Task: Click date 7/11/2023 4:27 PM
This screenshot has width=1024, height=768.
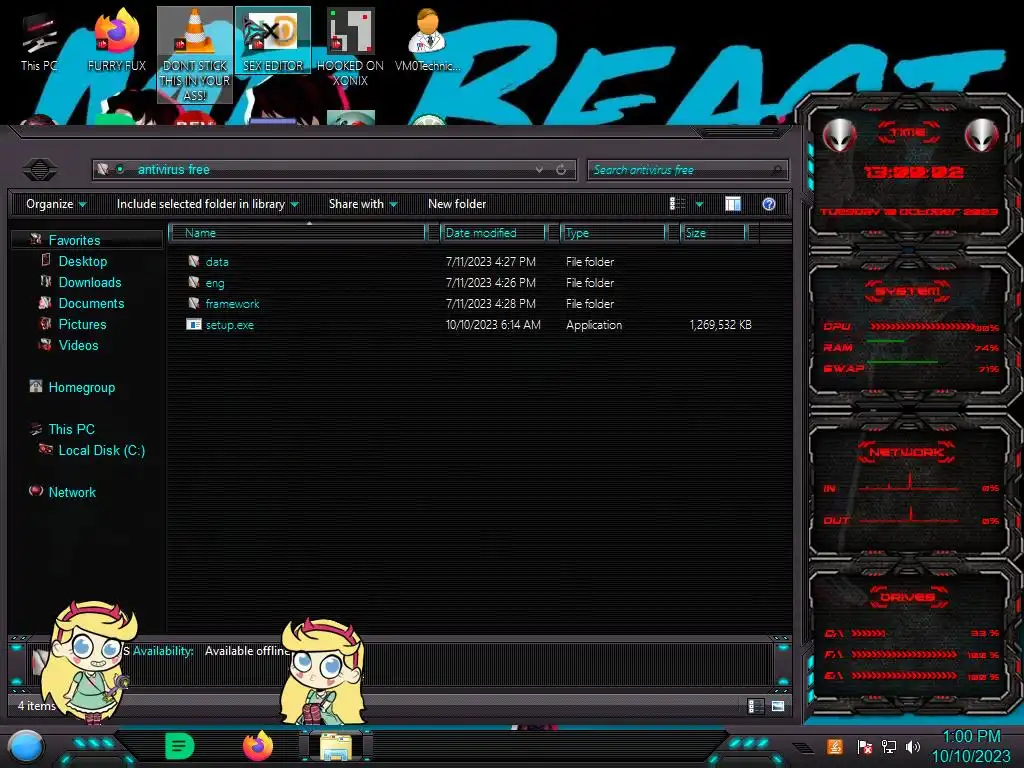Action: [x=490, y=262]
